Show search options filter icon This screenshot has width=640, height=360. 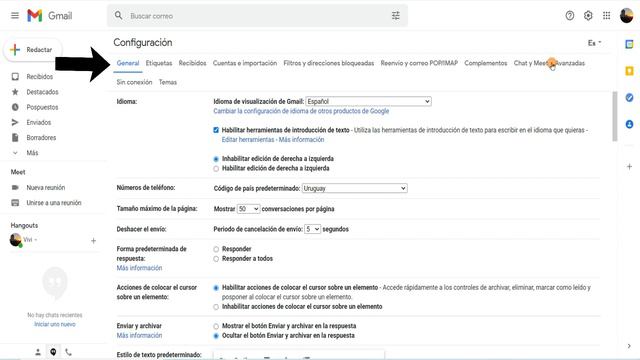point(396,16)
